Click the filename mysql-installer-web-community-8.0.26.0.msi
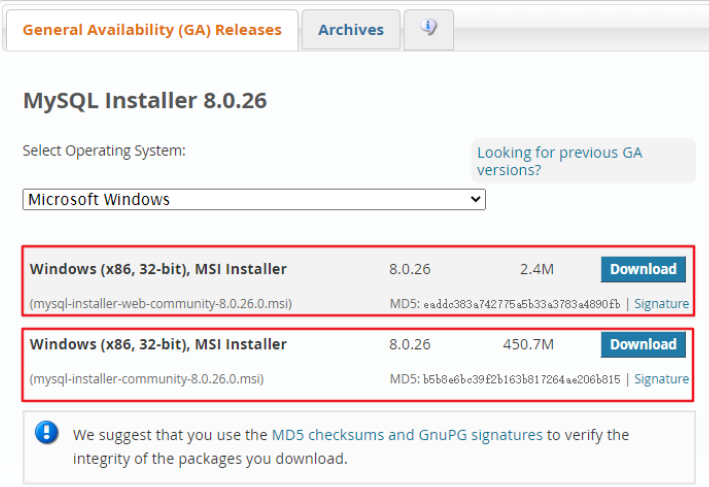 coord(161,303)
